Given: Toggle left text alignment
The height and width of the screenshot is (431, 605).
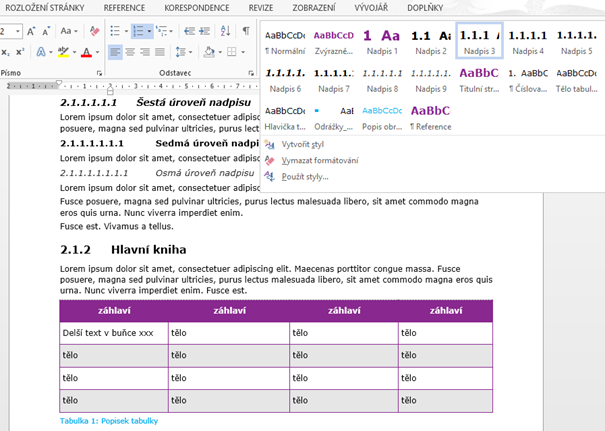Looking at the screenshot, I should point(115,52).
